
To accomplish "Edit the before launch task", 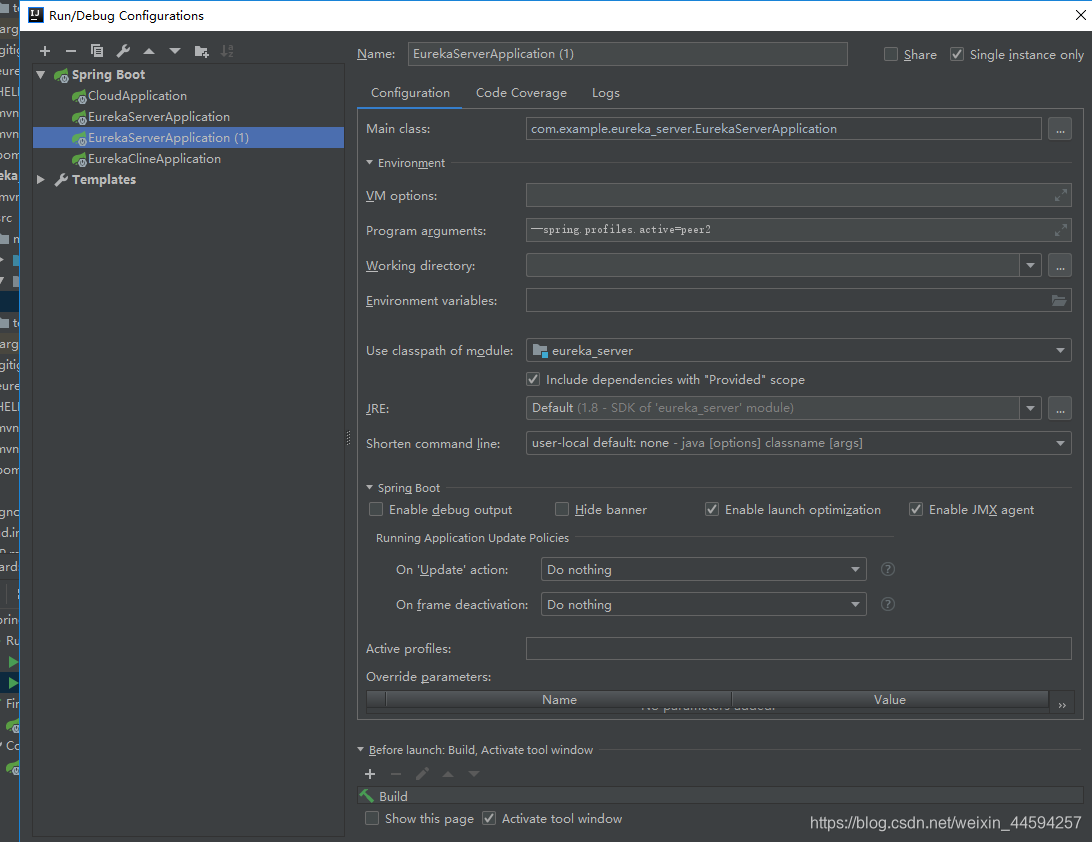I will coord(422,774).
